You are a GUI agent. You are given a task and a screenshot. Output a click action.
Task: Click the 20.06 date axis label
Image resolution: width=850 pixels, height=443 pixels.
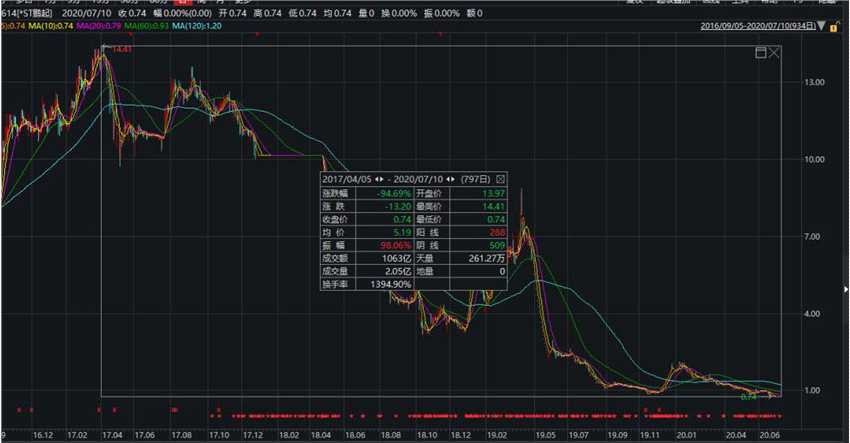[x=769, y=435]
